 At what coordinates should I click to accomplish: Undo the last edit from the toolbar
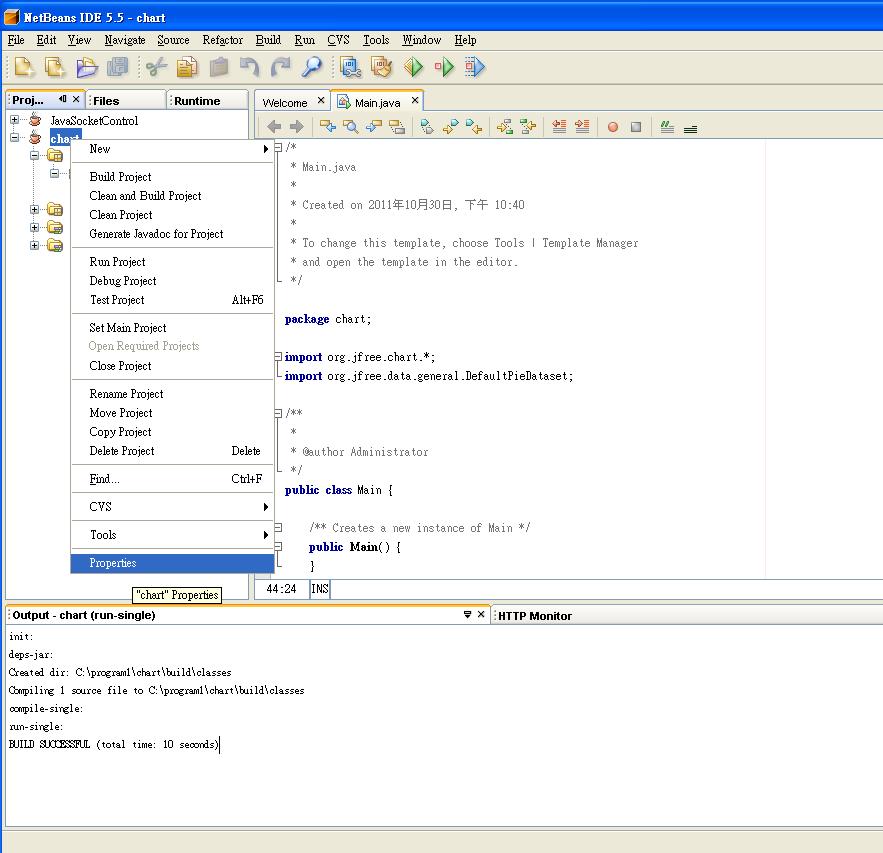click(x=248, y=66)
